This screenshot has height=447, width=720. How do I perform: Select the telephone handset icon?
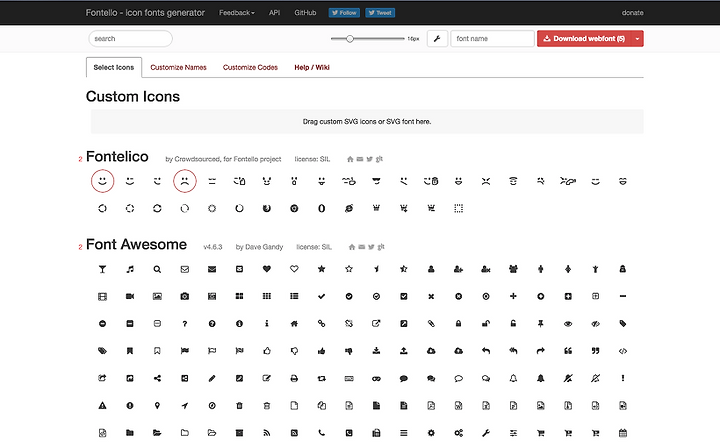point(321,433)
